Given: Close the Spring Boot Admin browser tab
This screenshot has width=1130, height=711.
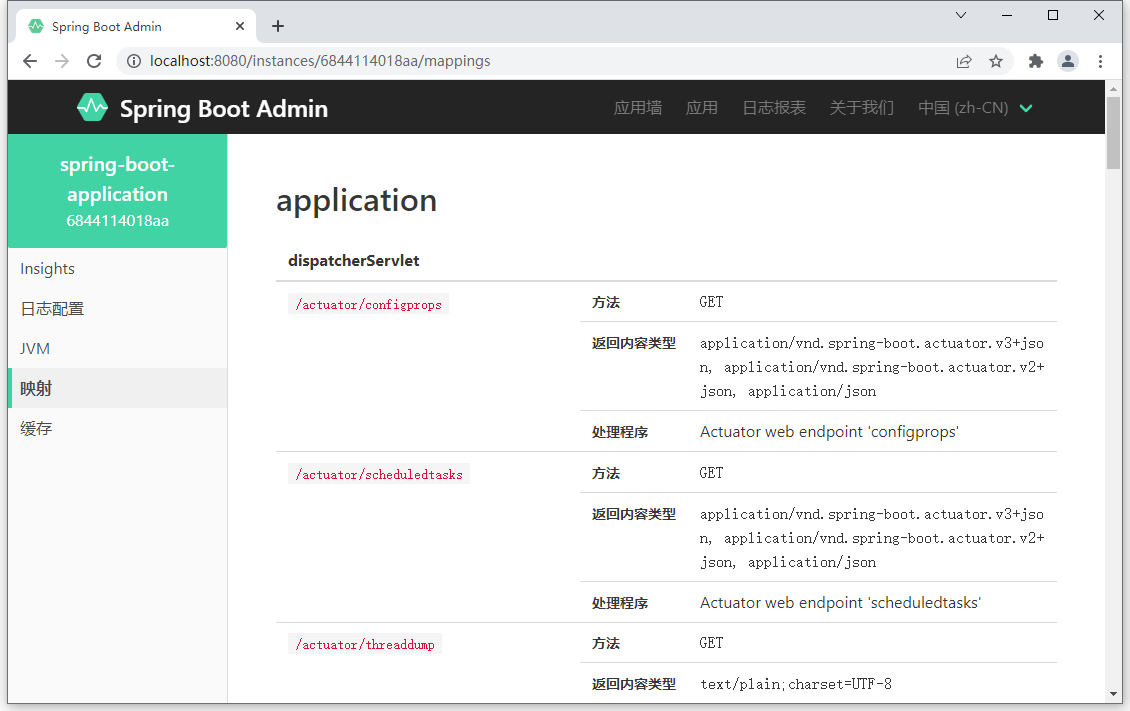Looking at the screenshot, I should pyautogui.click(x=241, y=26).
